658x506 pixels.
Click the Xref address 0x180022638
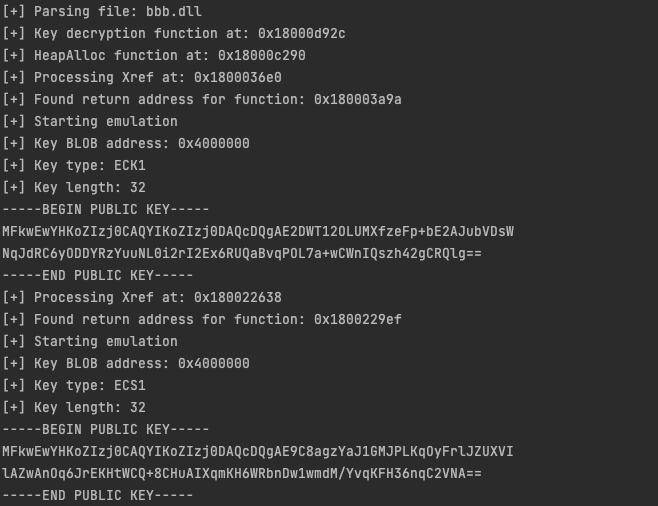tap(237, 297)
